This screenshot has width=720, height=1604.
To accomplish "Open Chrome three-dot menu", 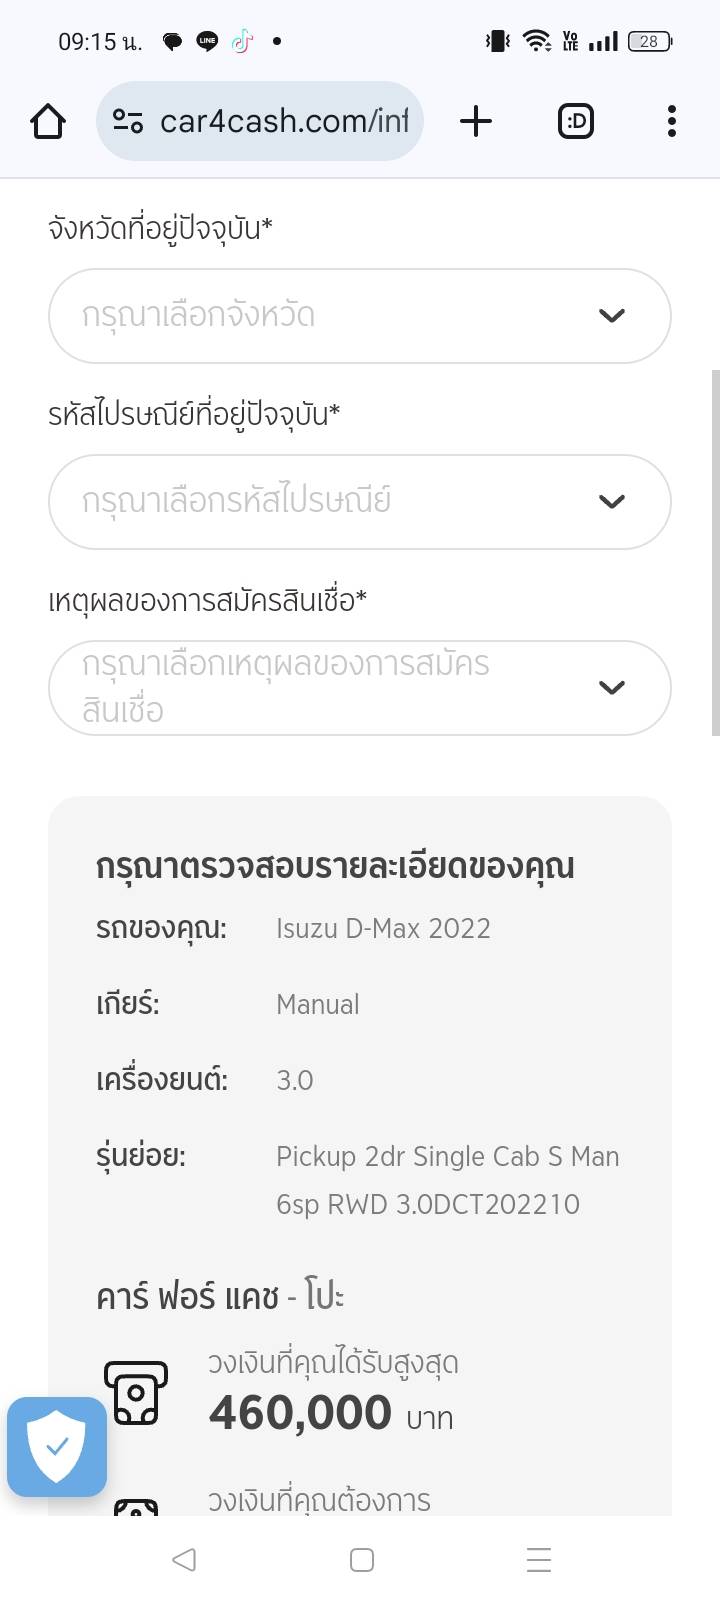I will [671, 122].
